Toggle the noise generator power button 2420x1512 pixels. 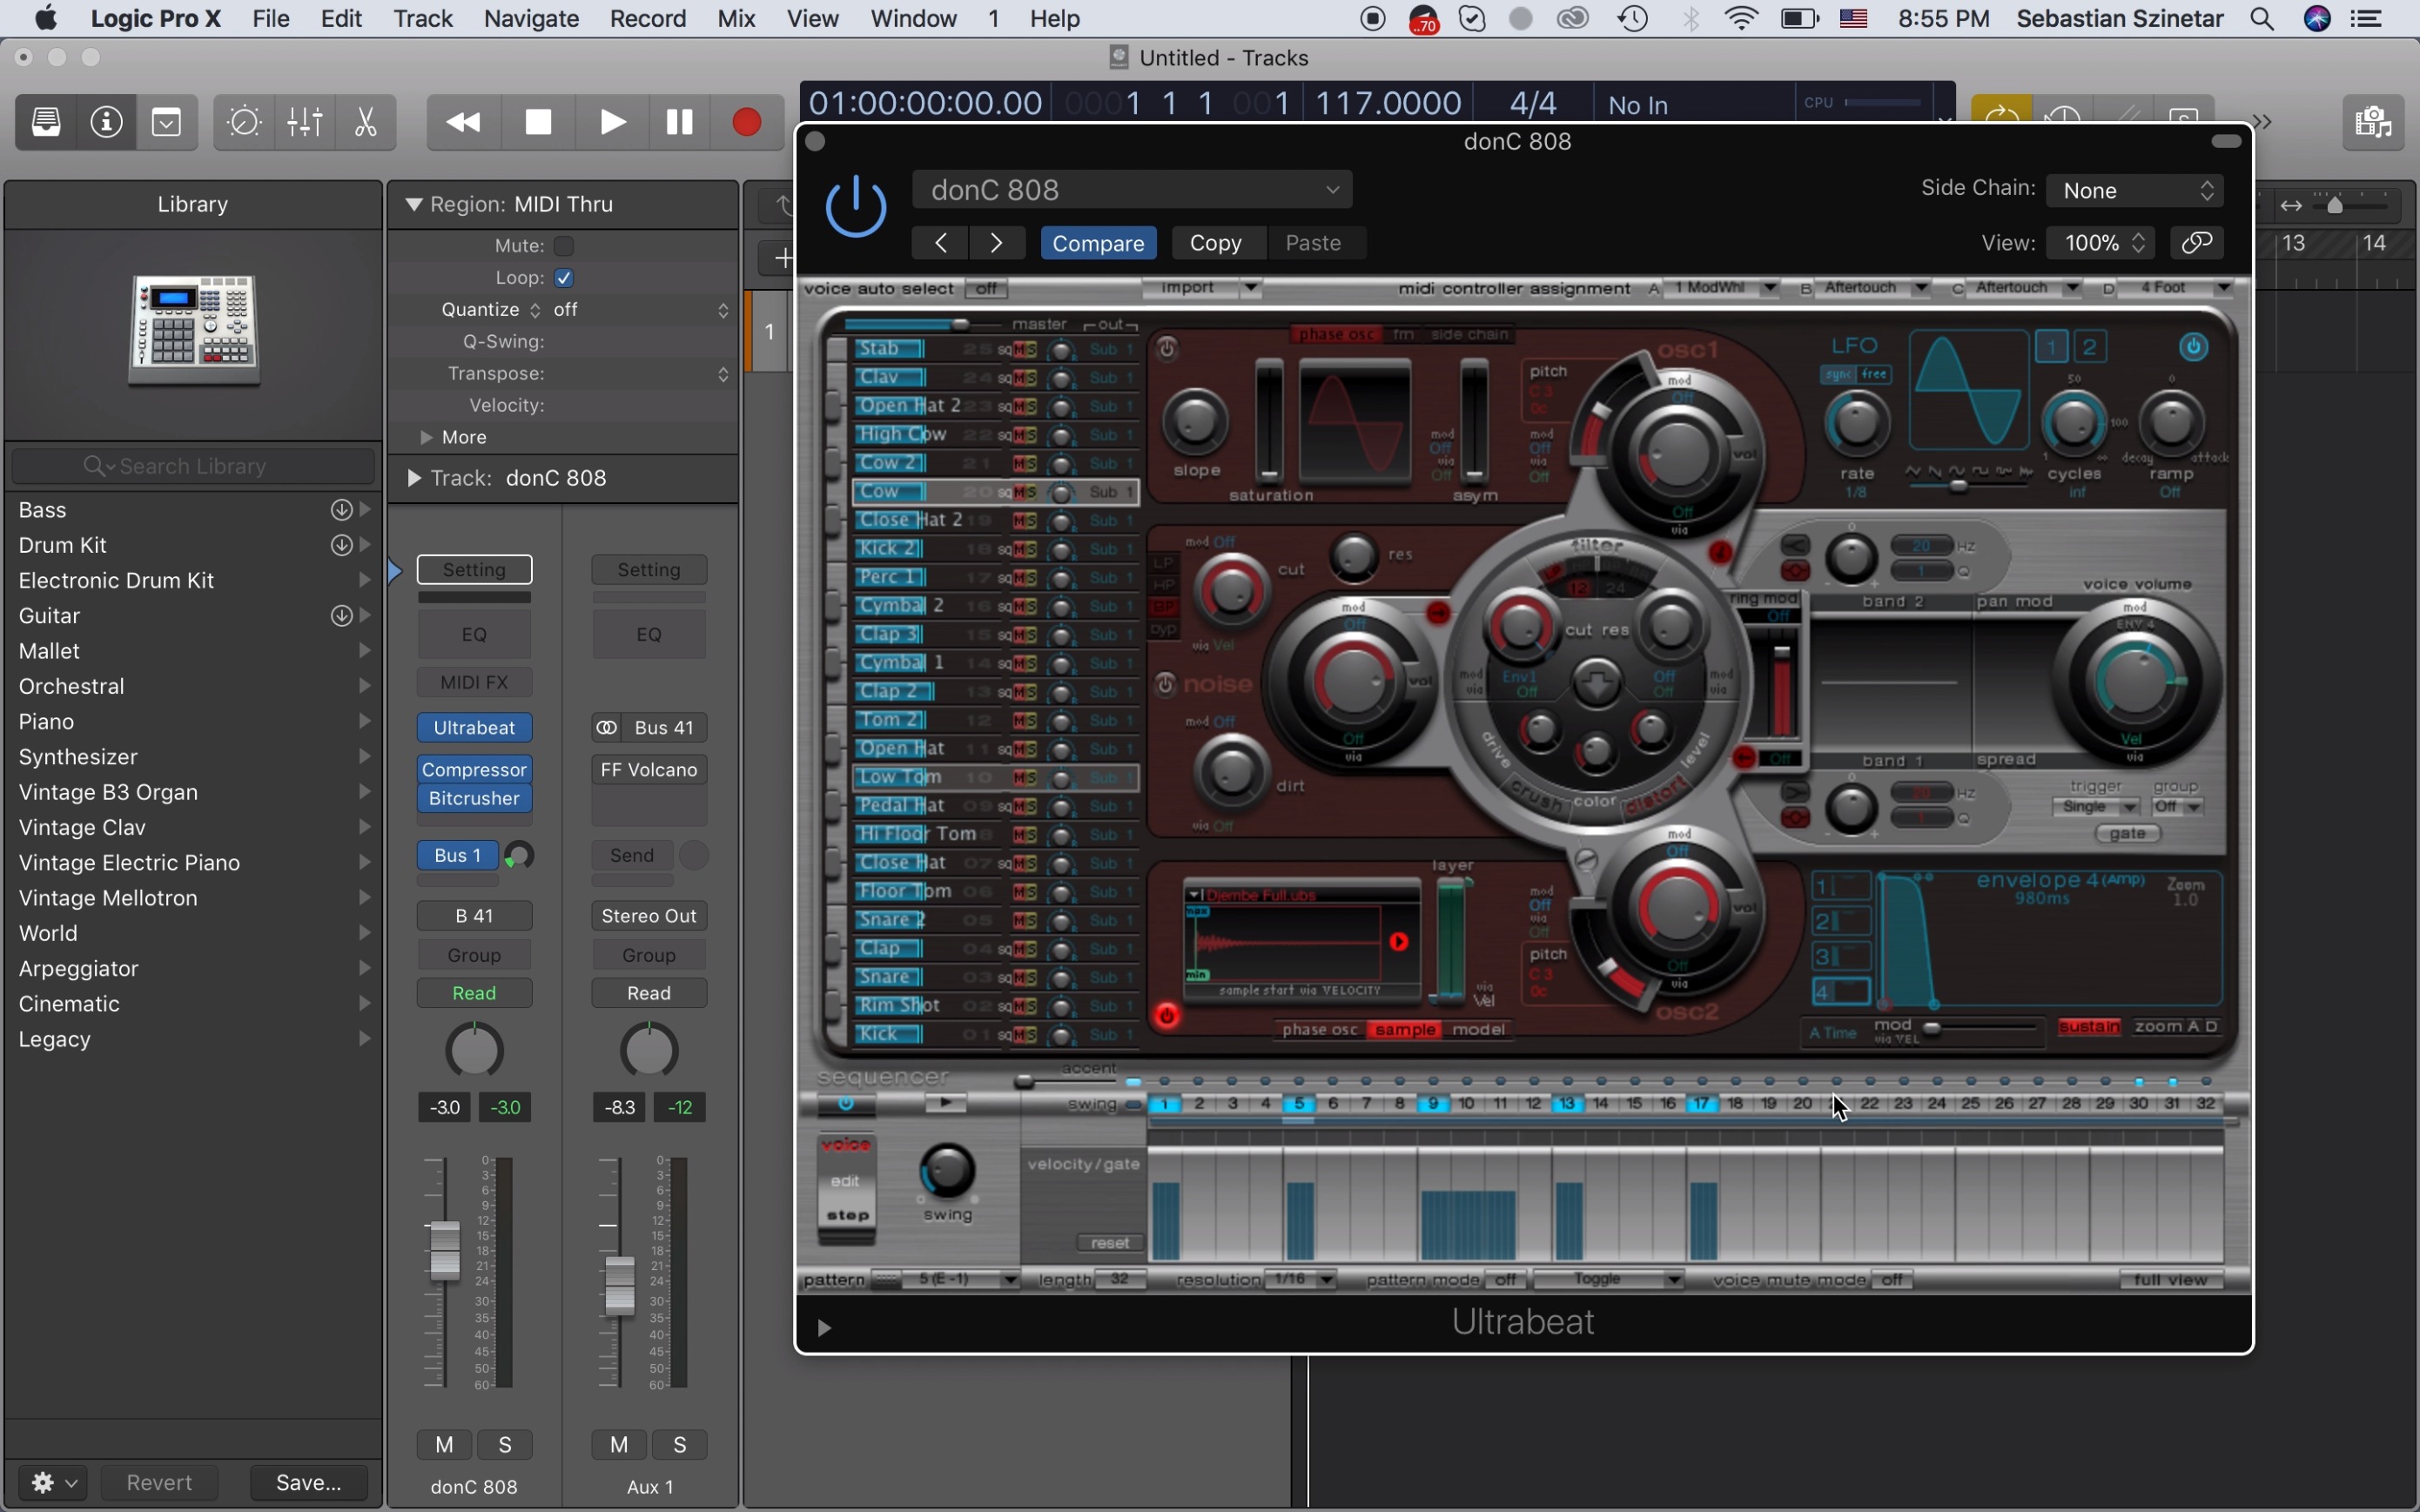(1166, 685)
